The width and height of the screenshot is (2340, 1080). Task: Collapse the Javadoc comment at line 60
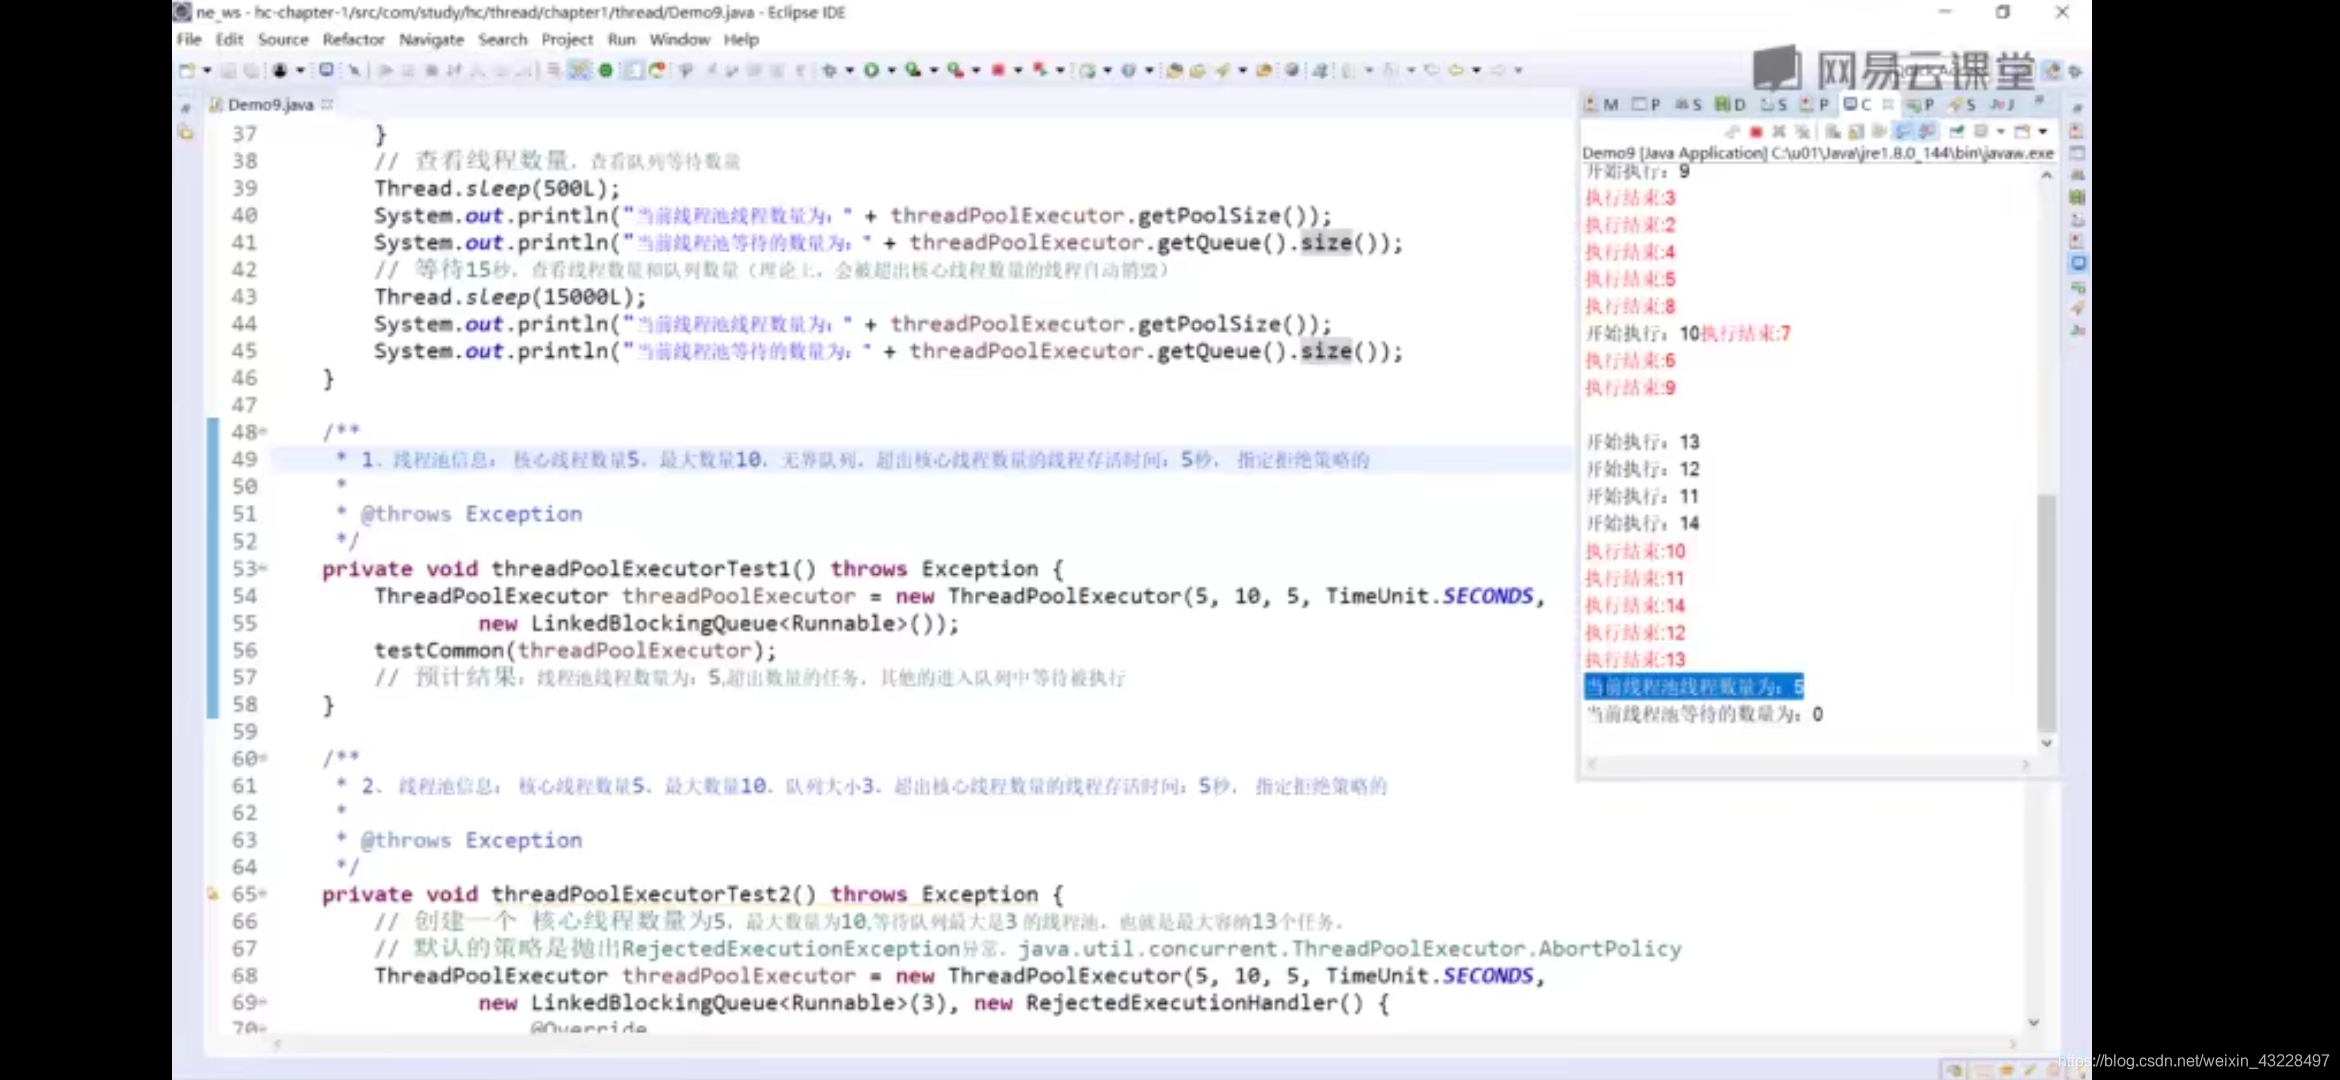264,758
